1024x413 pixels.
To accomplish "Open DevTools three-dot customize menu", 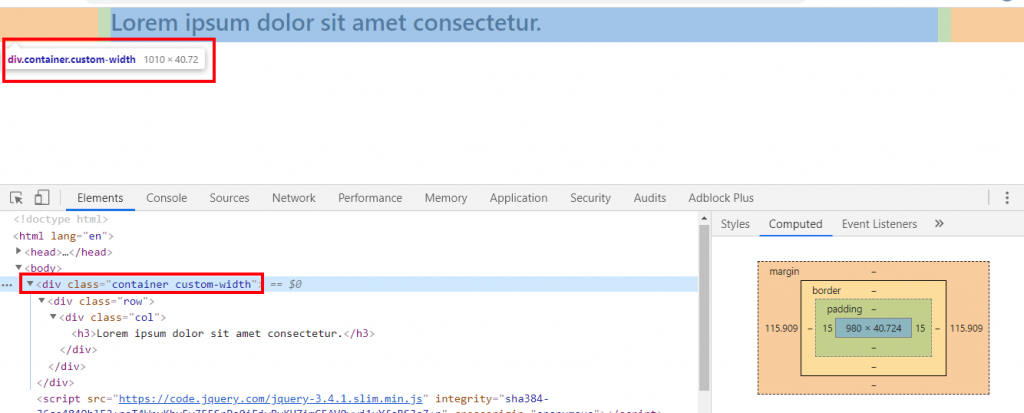I will pyautogui.click(x=1008, y=197).
